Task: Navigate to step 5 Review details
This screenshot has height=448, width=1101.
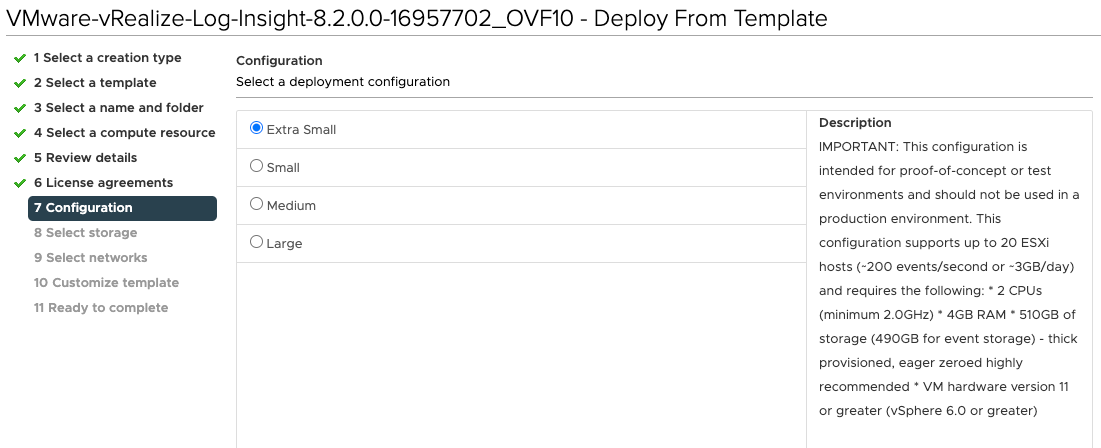Action: pos(85,158)
